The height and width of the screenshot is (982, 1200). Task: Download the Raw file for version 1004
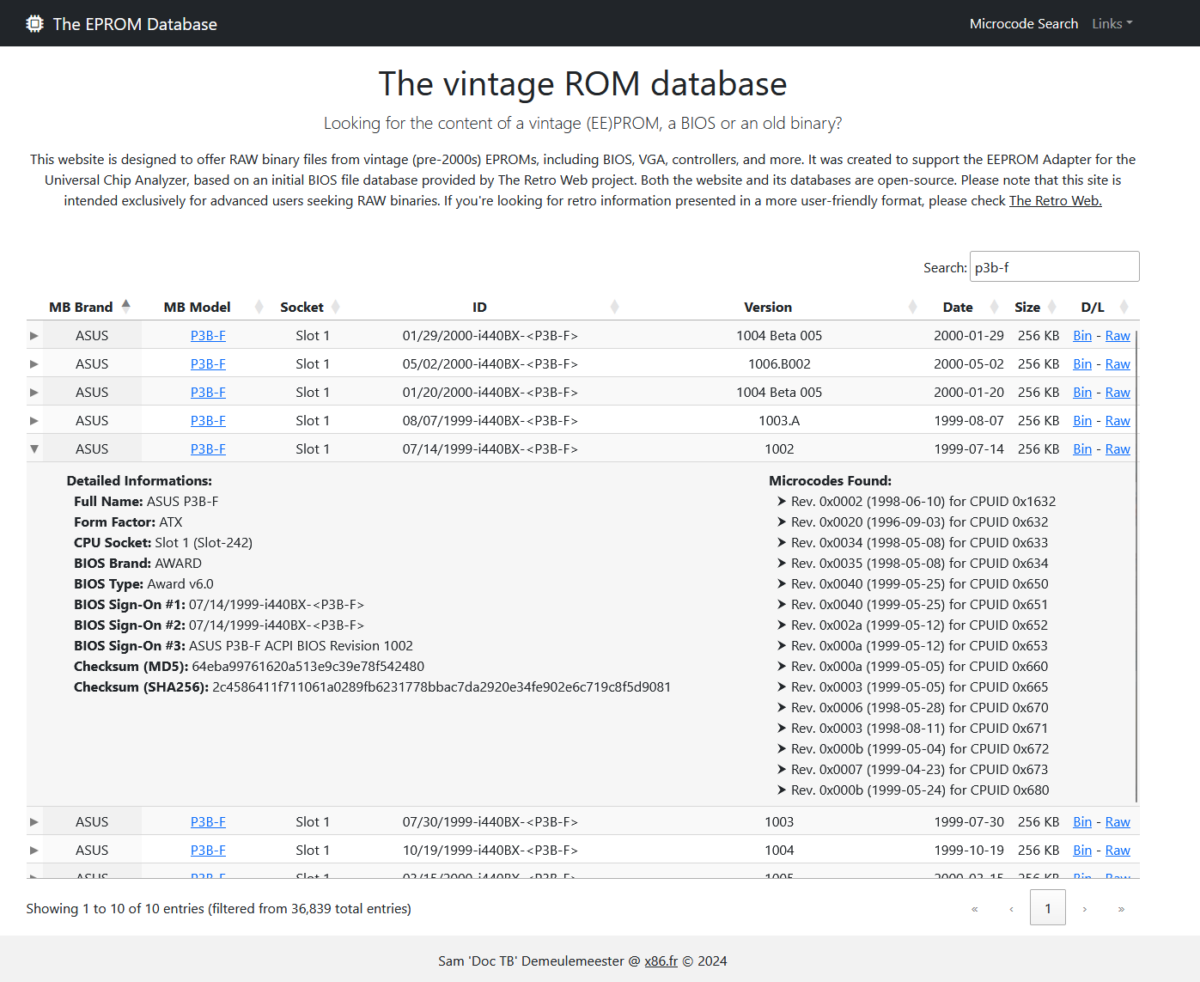tap(1117, 849)
